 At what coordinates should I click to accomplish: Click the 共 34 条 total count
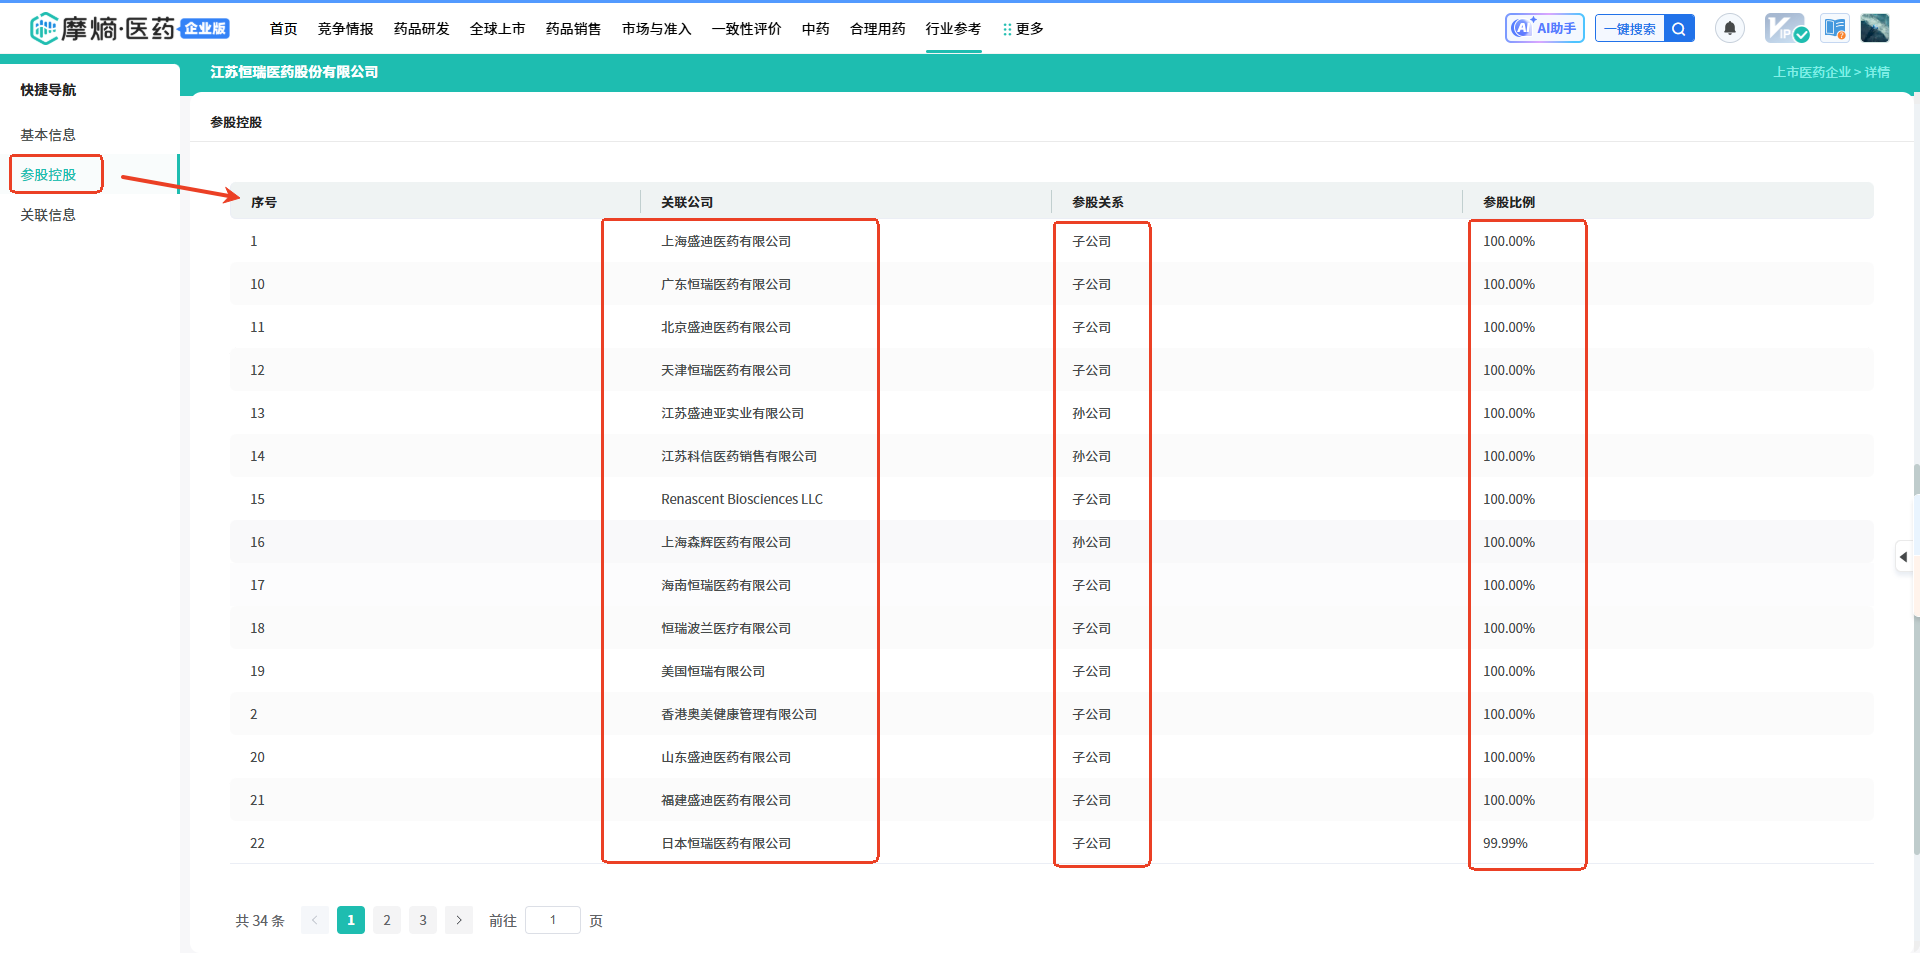click(260, 921)
